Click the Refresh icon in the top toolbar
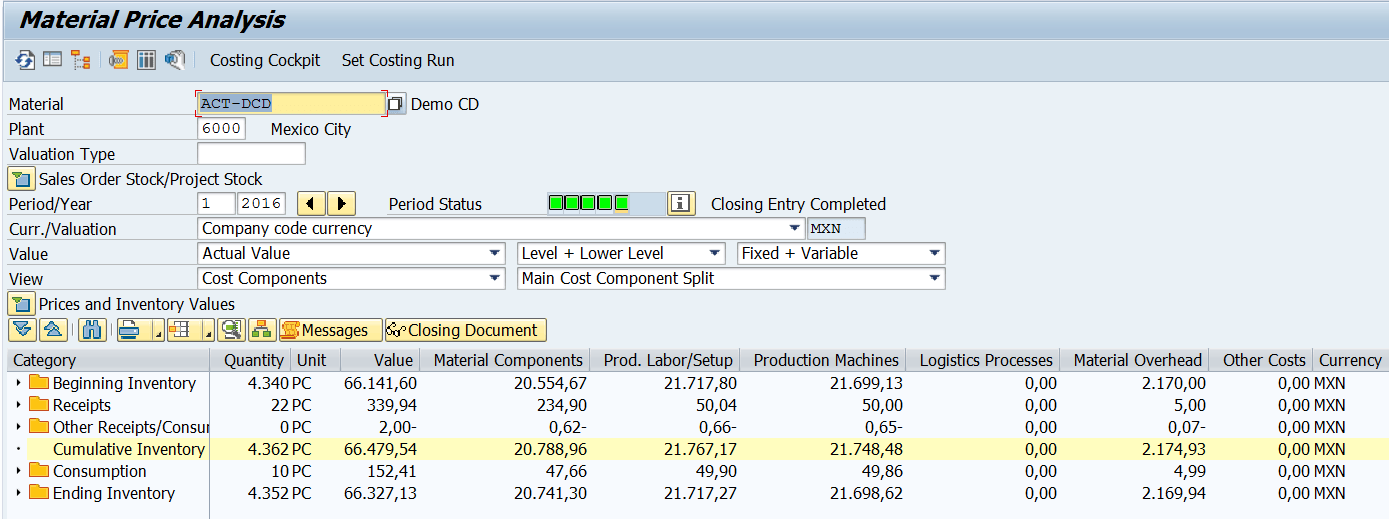The width and height of the screenshot is (1389, 519). [24, 60]
